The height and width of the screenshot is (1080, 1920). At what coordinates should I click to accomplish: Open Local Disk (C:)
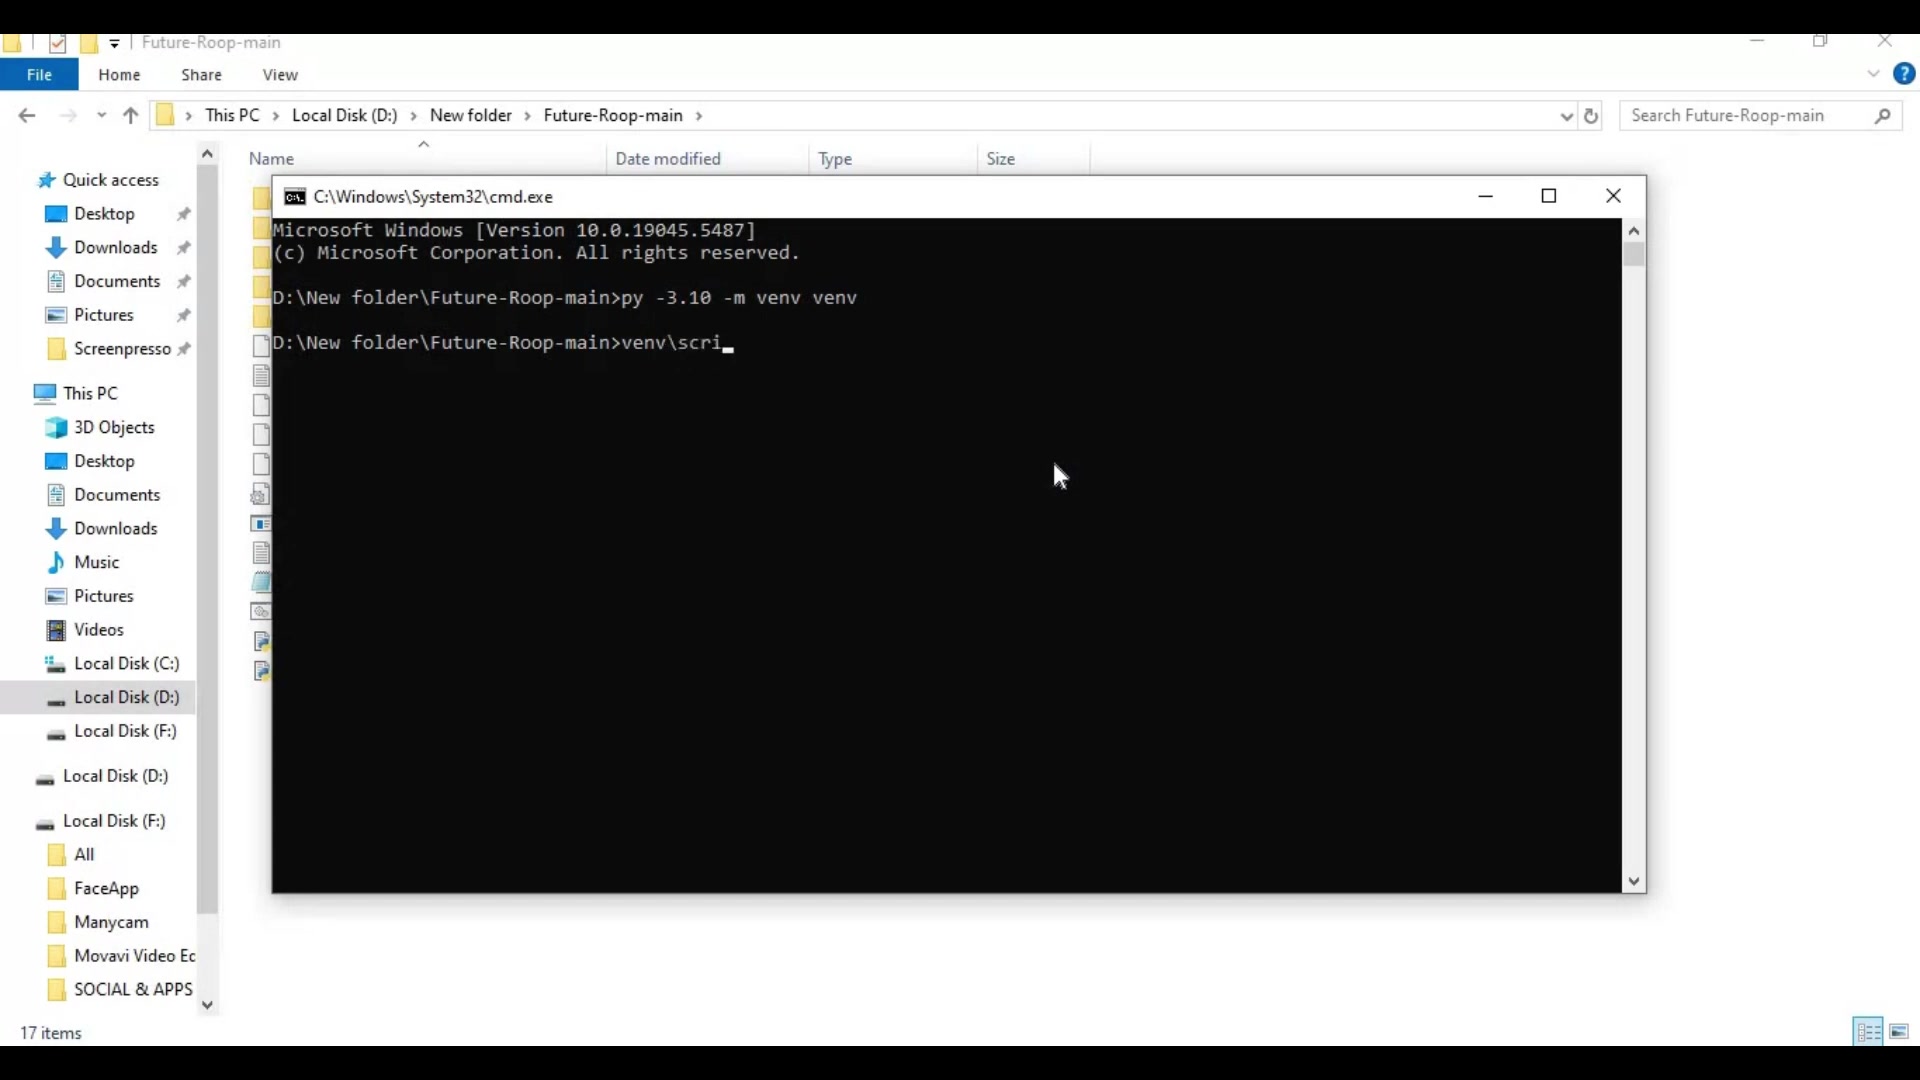pos(126,665)
